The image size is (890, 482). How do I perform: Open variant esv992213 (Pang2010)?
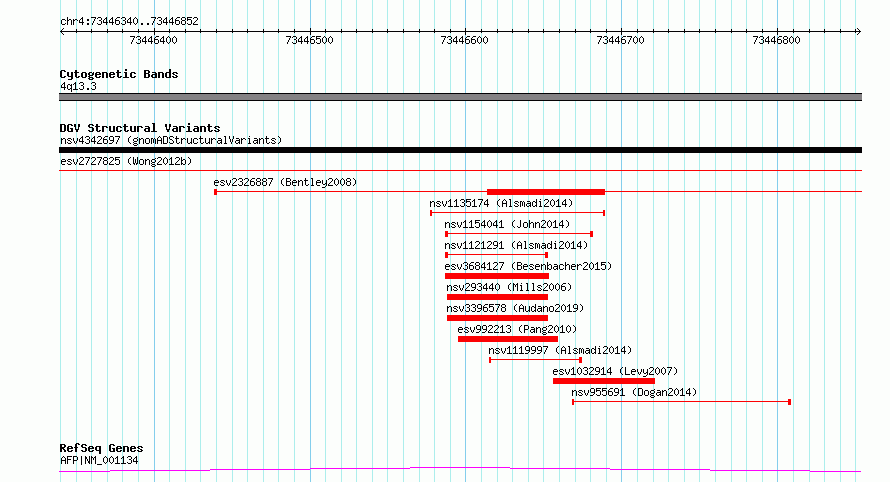coord(517,329)
